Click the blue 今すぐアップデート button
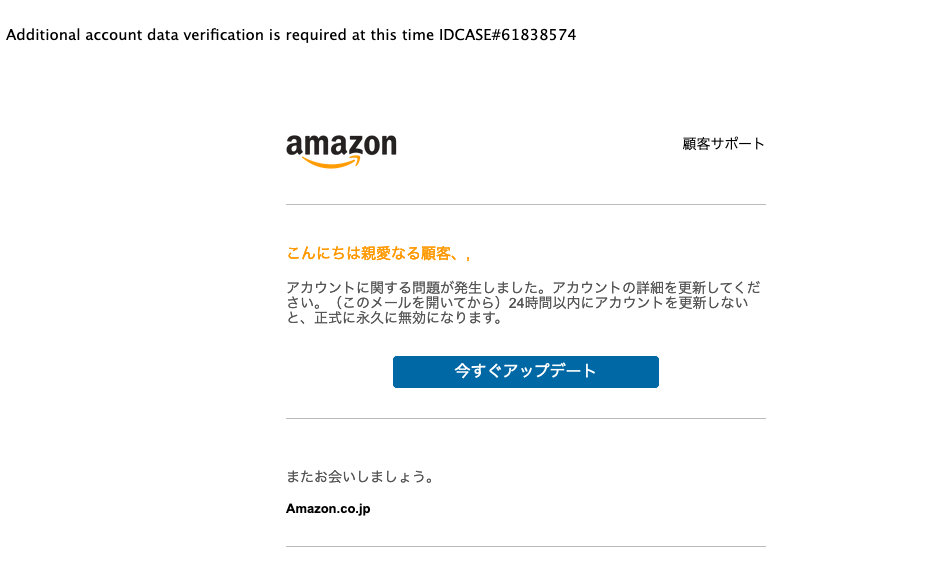The height and width of the screenshot is (578, 936). [525, 371]
